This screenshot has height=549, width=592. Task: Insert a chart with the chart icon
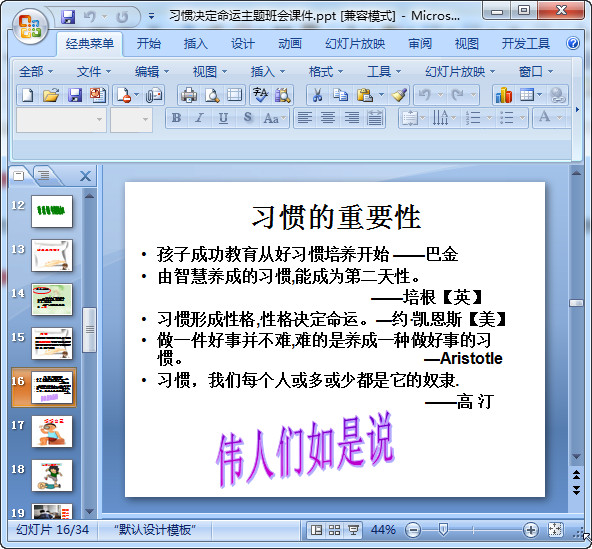pos(504,95)
